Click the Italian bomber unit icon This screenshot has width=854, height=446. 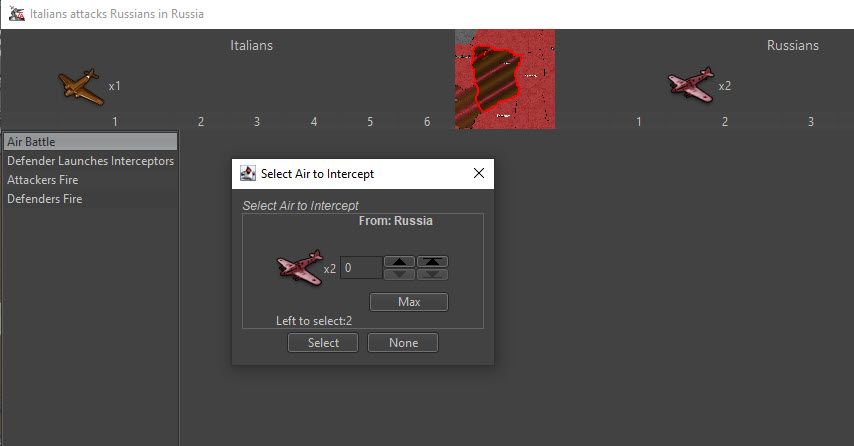pyautogui.click(x=80, y=87)
